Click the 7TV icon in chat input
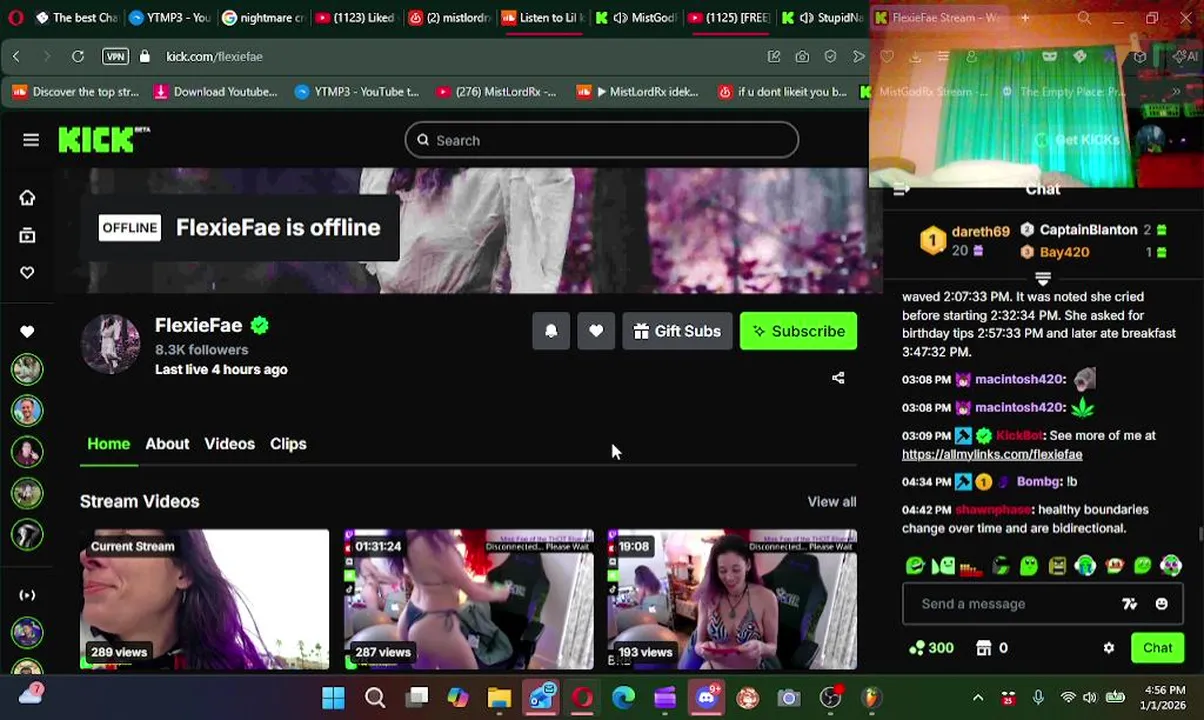Image resolution: width=1204 pixels, height=720 pixels. point(1129,604)
